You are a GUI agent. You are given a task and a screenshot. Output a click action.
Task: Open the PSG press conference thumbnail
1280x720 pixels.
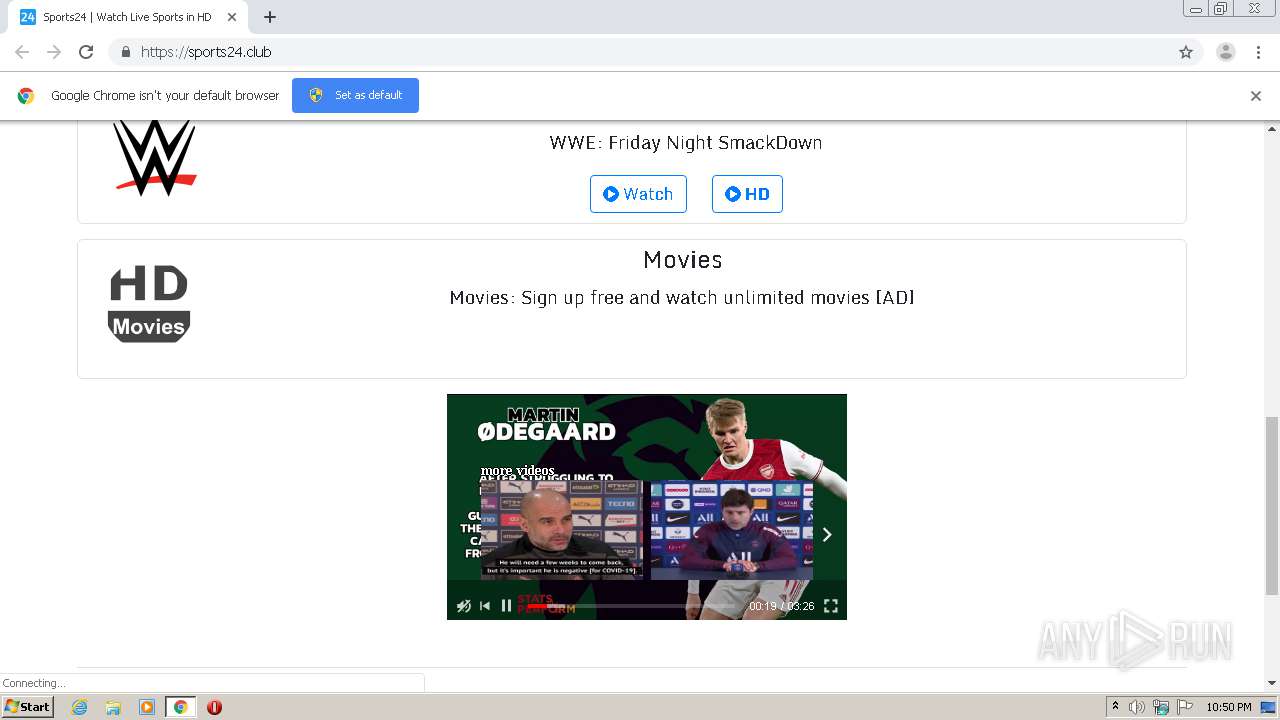tap(732, 530)
